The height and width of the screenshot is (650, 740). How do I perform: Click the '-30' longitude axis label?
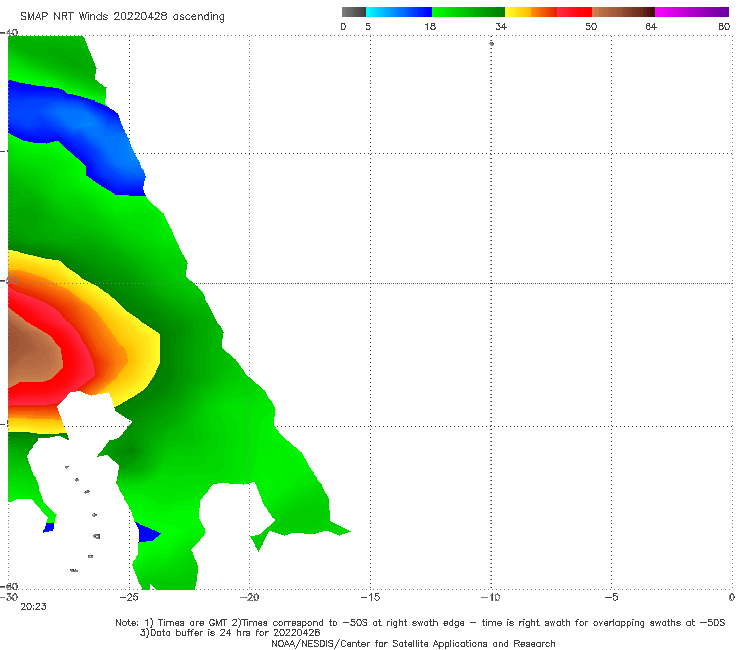tap(9, 597)
